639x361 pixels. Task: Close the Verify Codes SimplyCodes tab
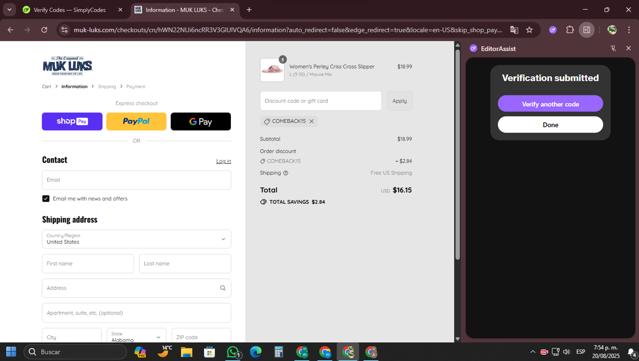point(120,10)
